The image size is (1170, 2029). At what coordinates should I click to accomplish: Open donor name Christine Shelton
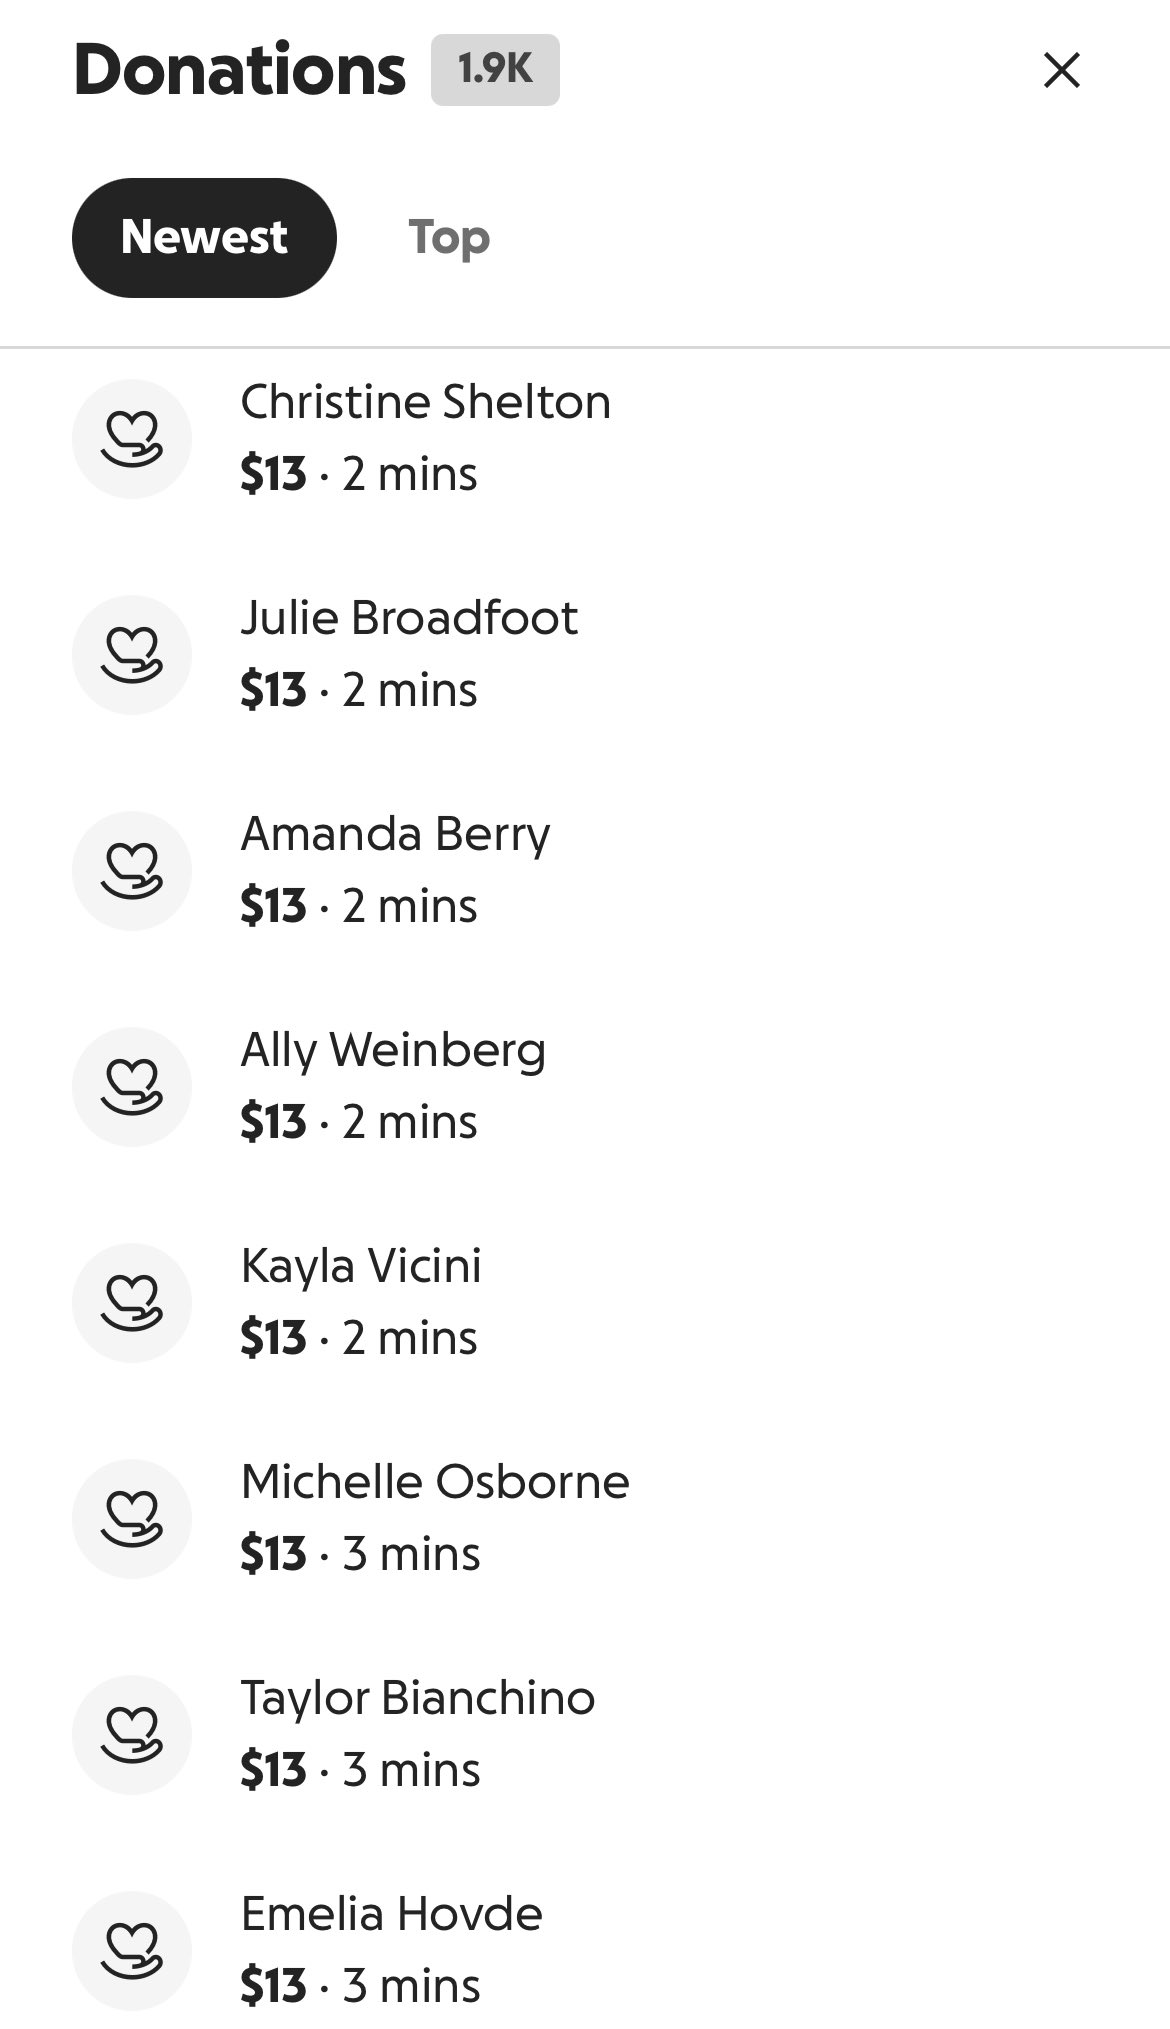coord(425,402)
